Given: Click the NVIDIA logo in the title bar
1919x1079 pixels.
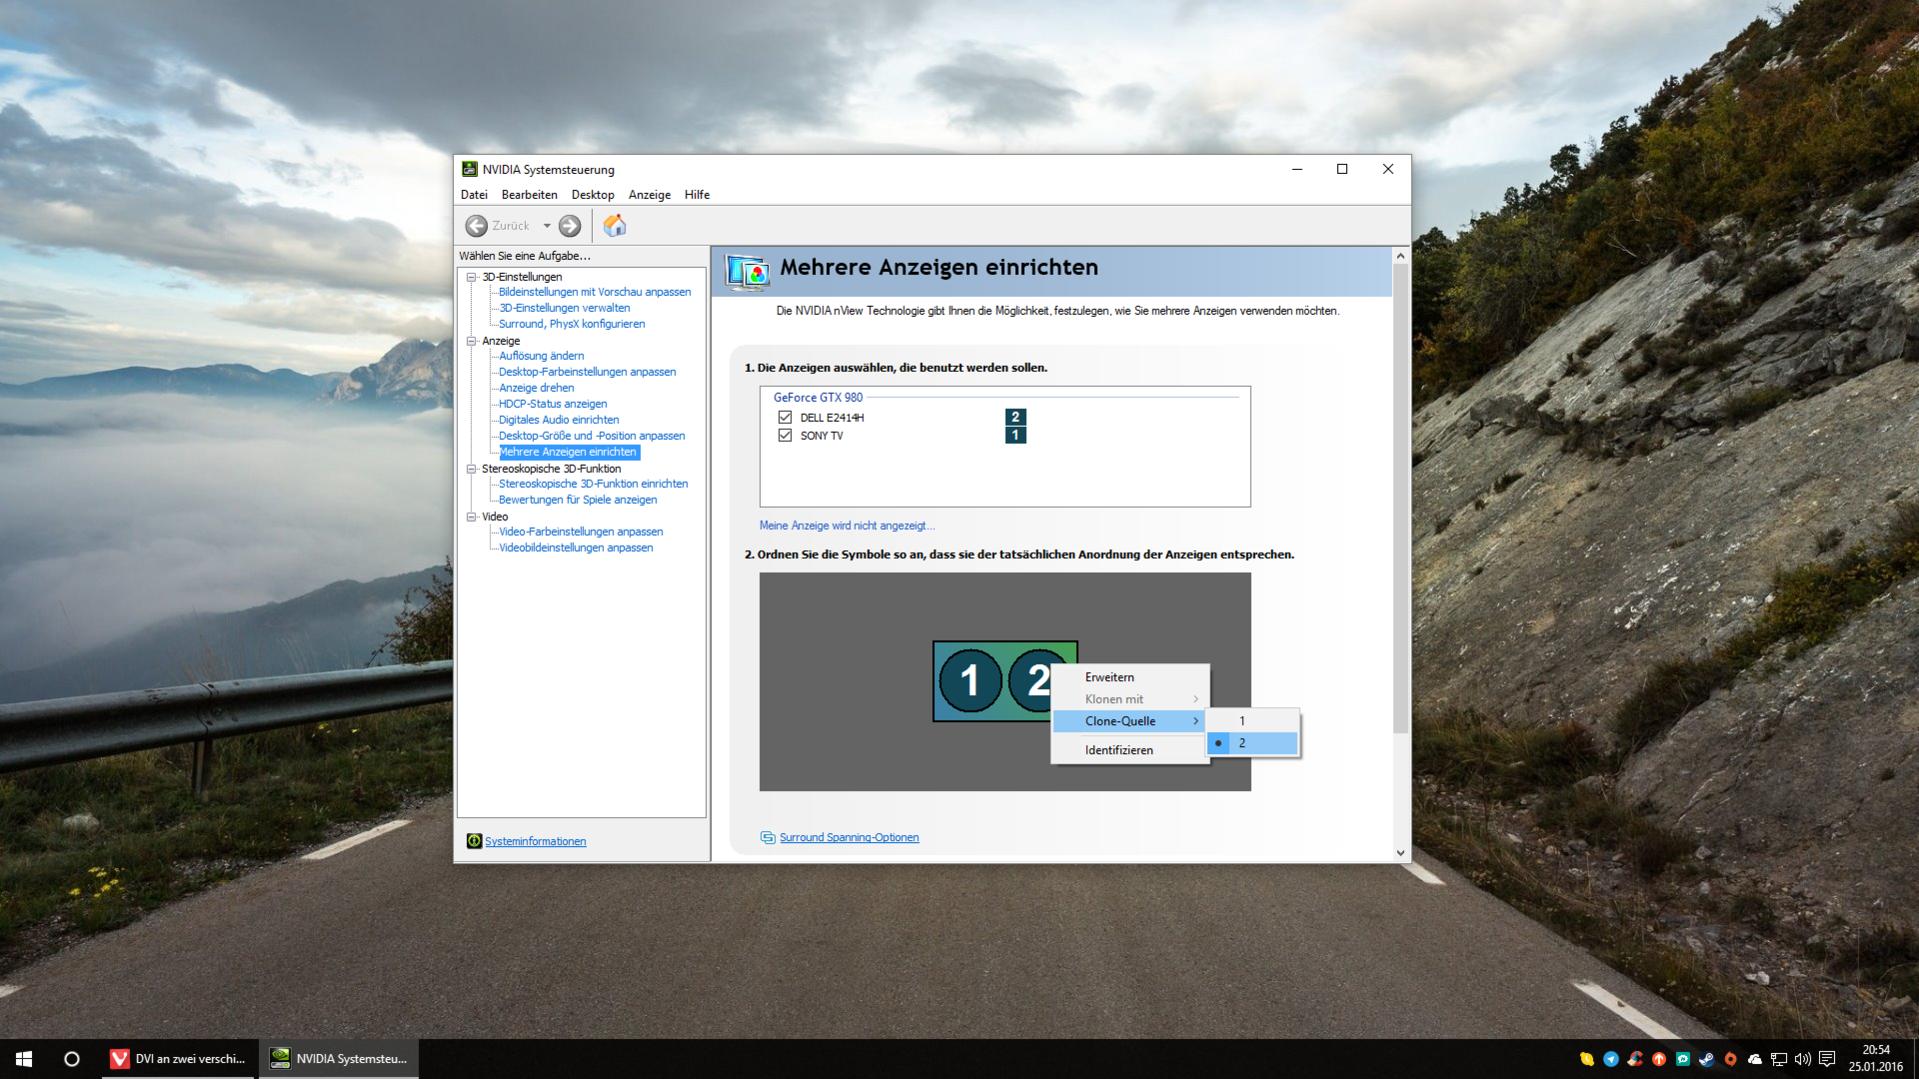Looking at the screenshot, I should [x=469, y=169].
